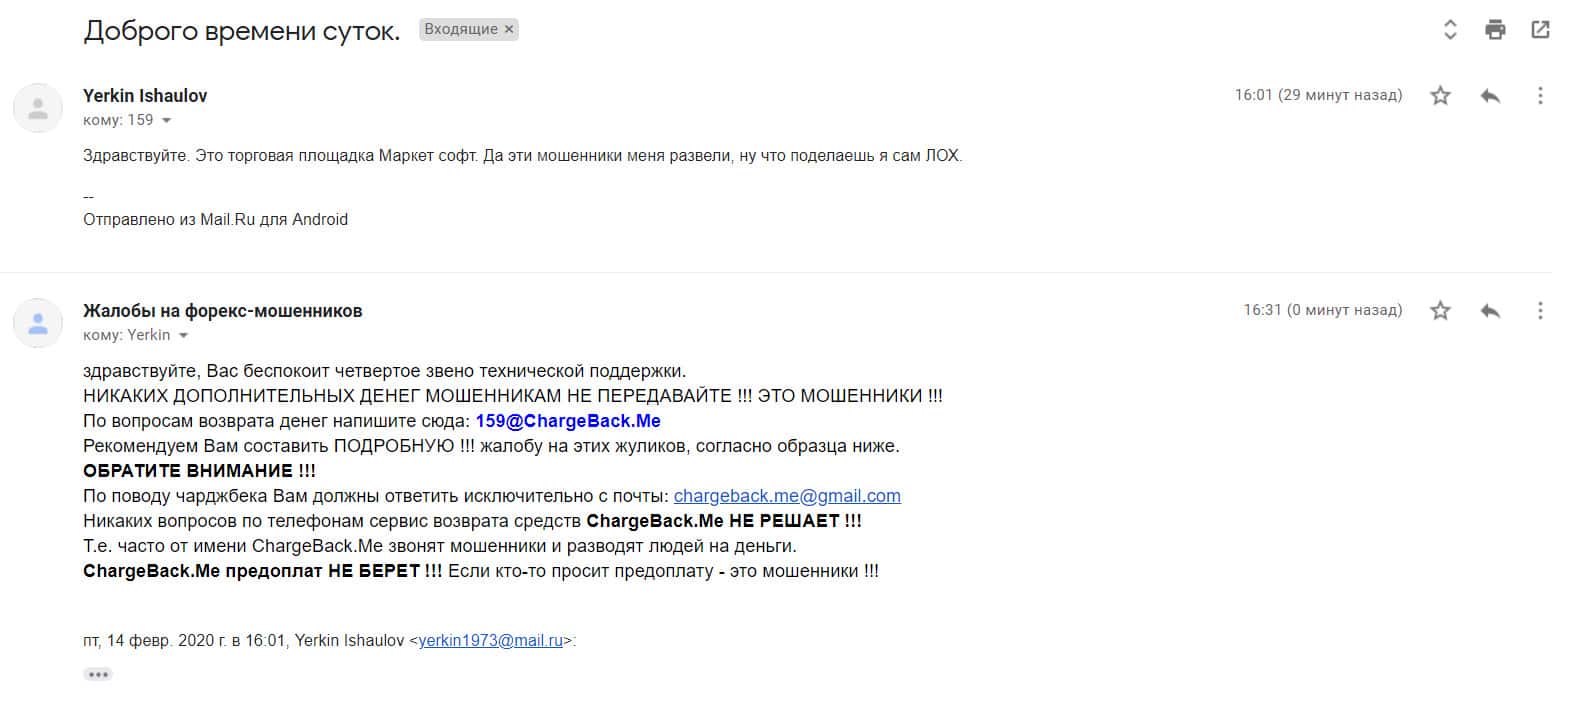This screenshot has width=1571, height=703.
Task: Open the yerkin1973@mail.ru address link
Action: 490,641
